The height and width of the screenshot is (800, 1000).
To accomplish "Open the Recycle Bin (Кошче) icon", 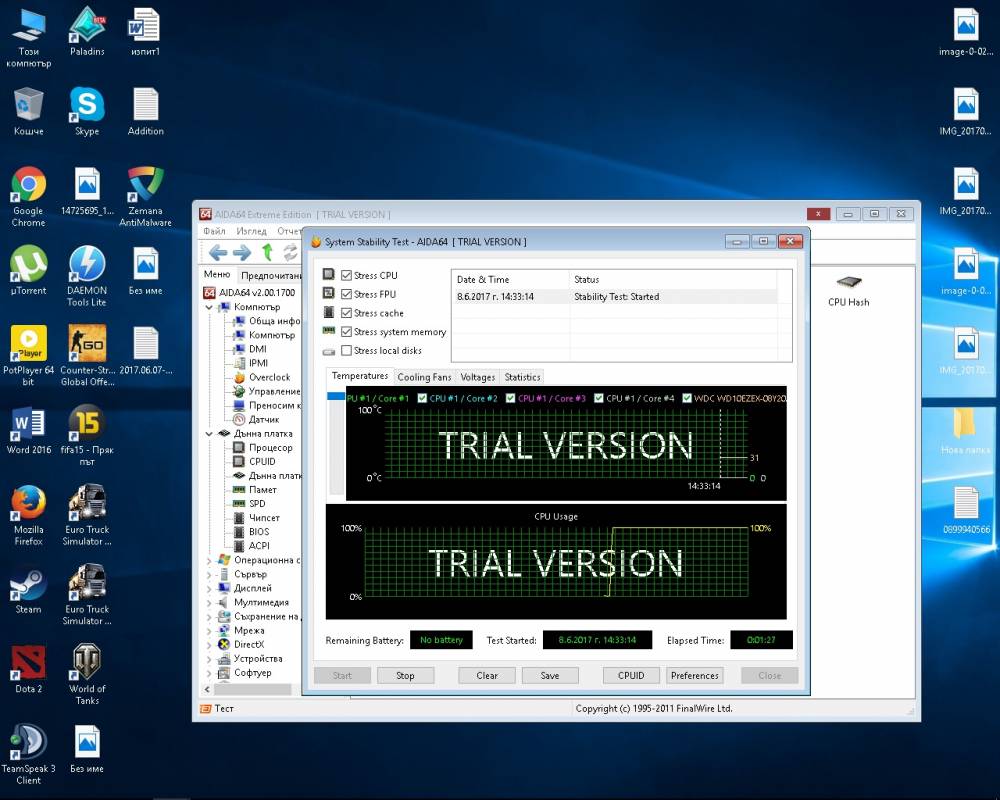I will [x=28, y=110].
